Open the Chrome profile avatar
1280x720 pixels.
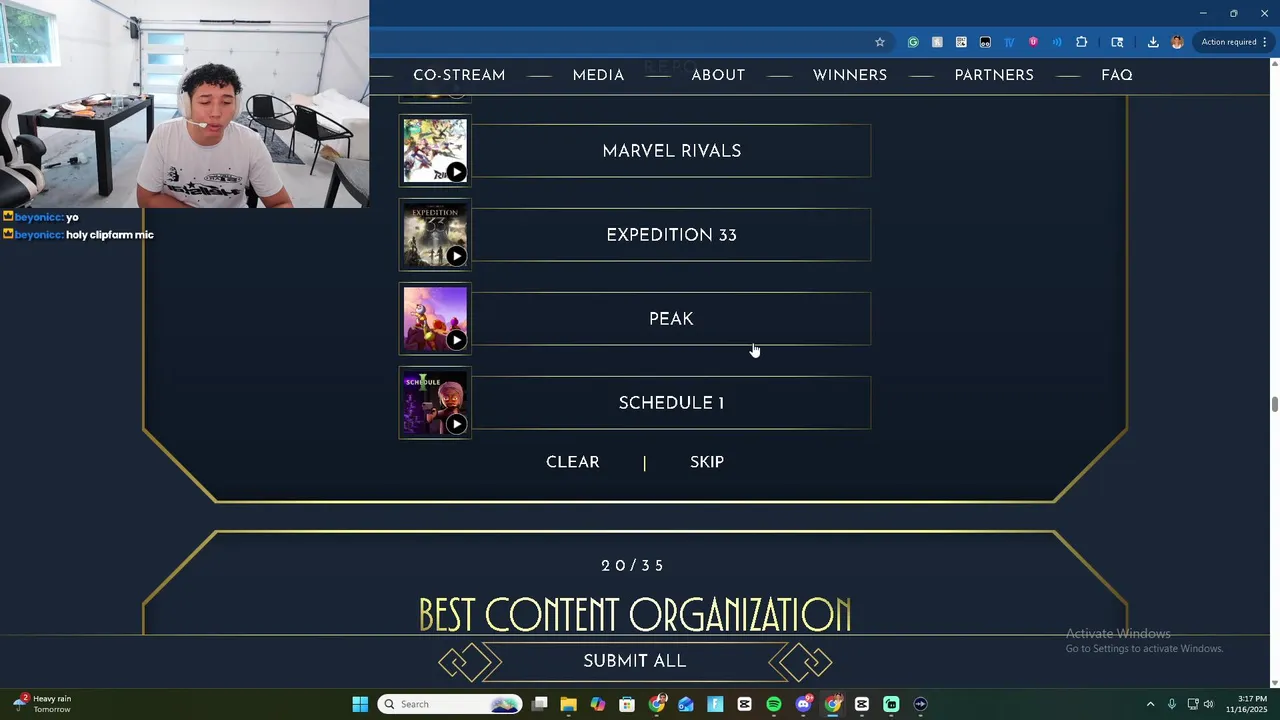coord(1177,42)
